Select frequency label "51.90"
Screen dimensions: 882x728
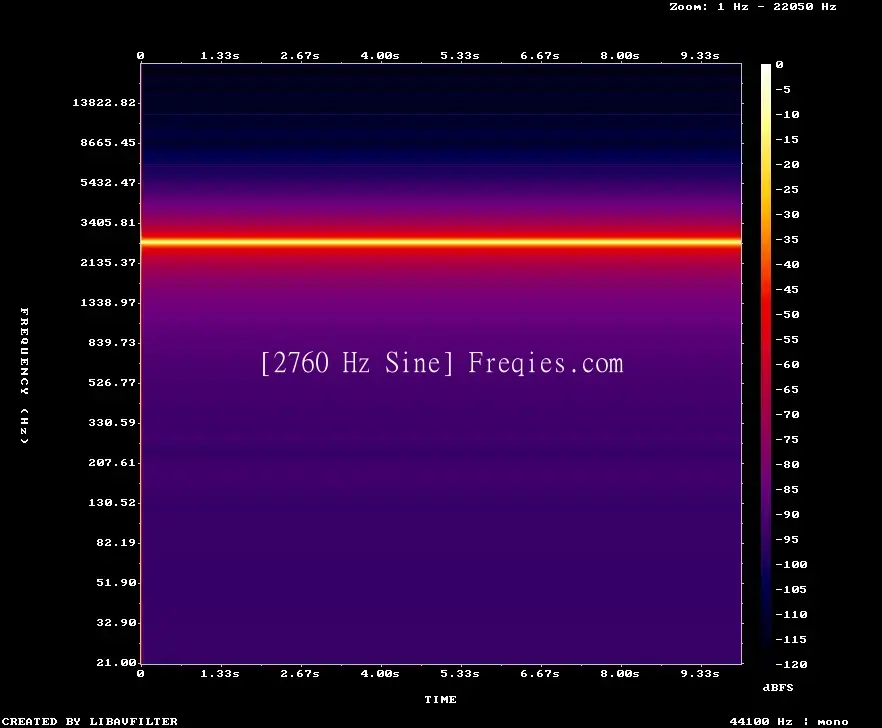click(x=116, y=582)
